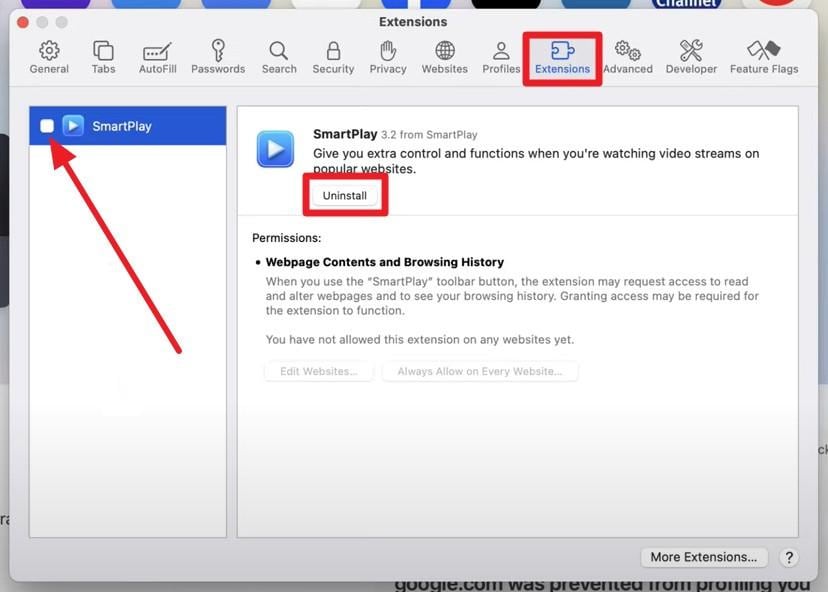Viewport: 828px width, 592px height.
Task: Uninstall the SmartPlay extension
Action: coord(345,195)
